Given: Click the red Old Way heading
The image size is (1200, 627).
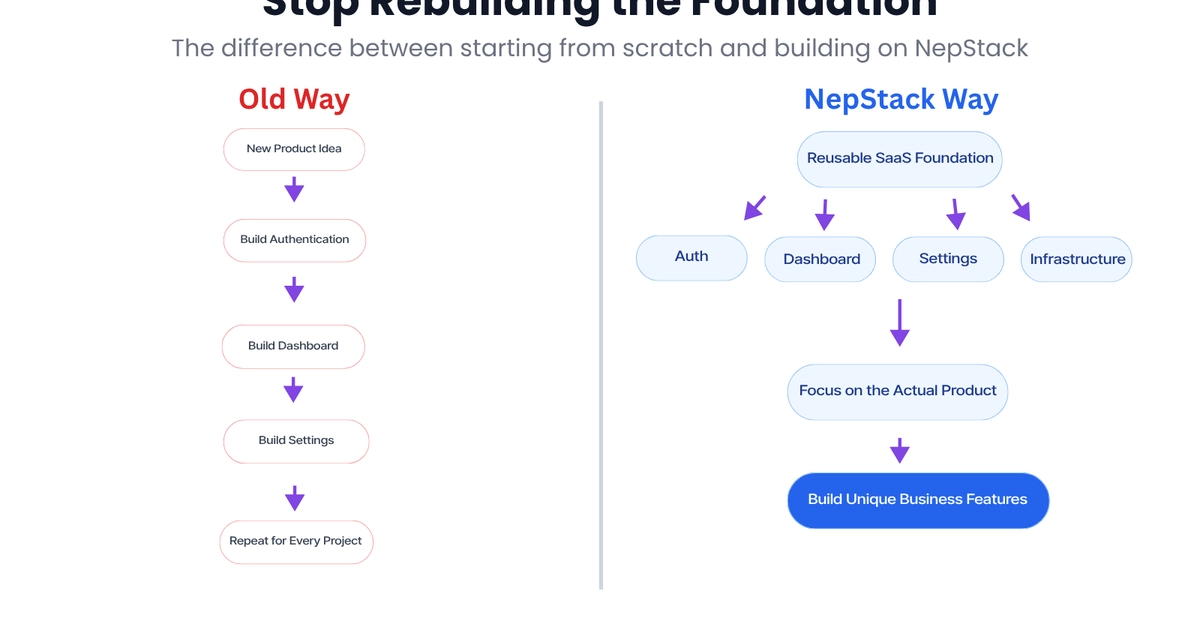Looking at the screenshot, I should pos(294,100).
